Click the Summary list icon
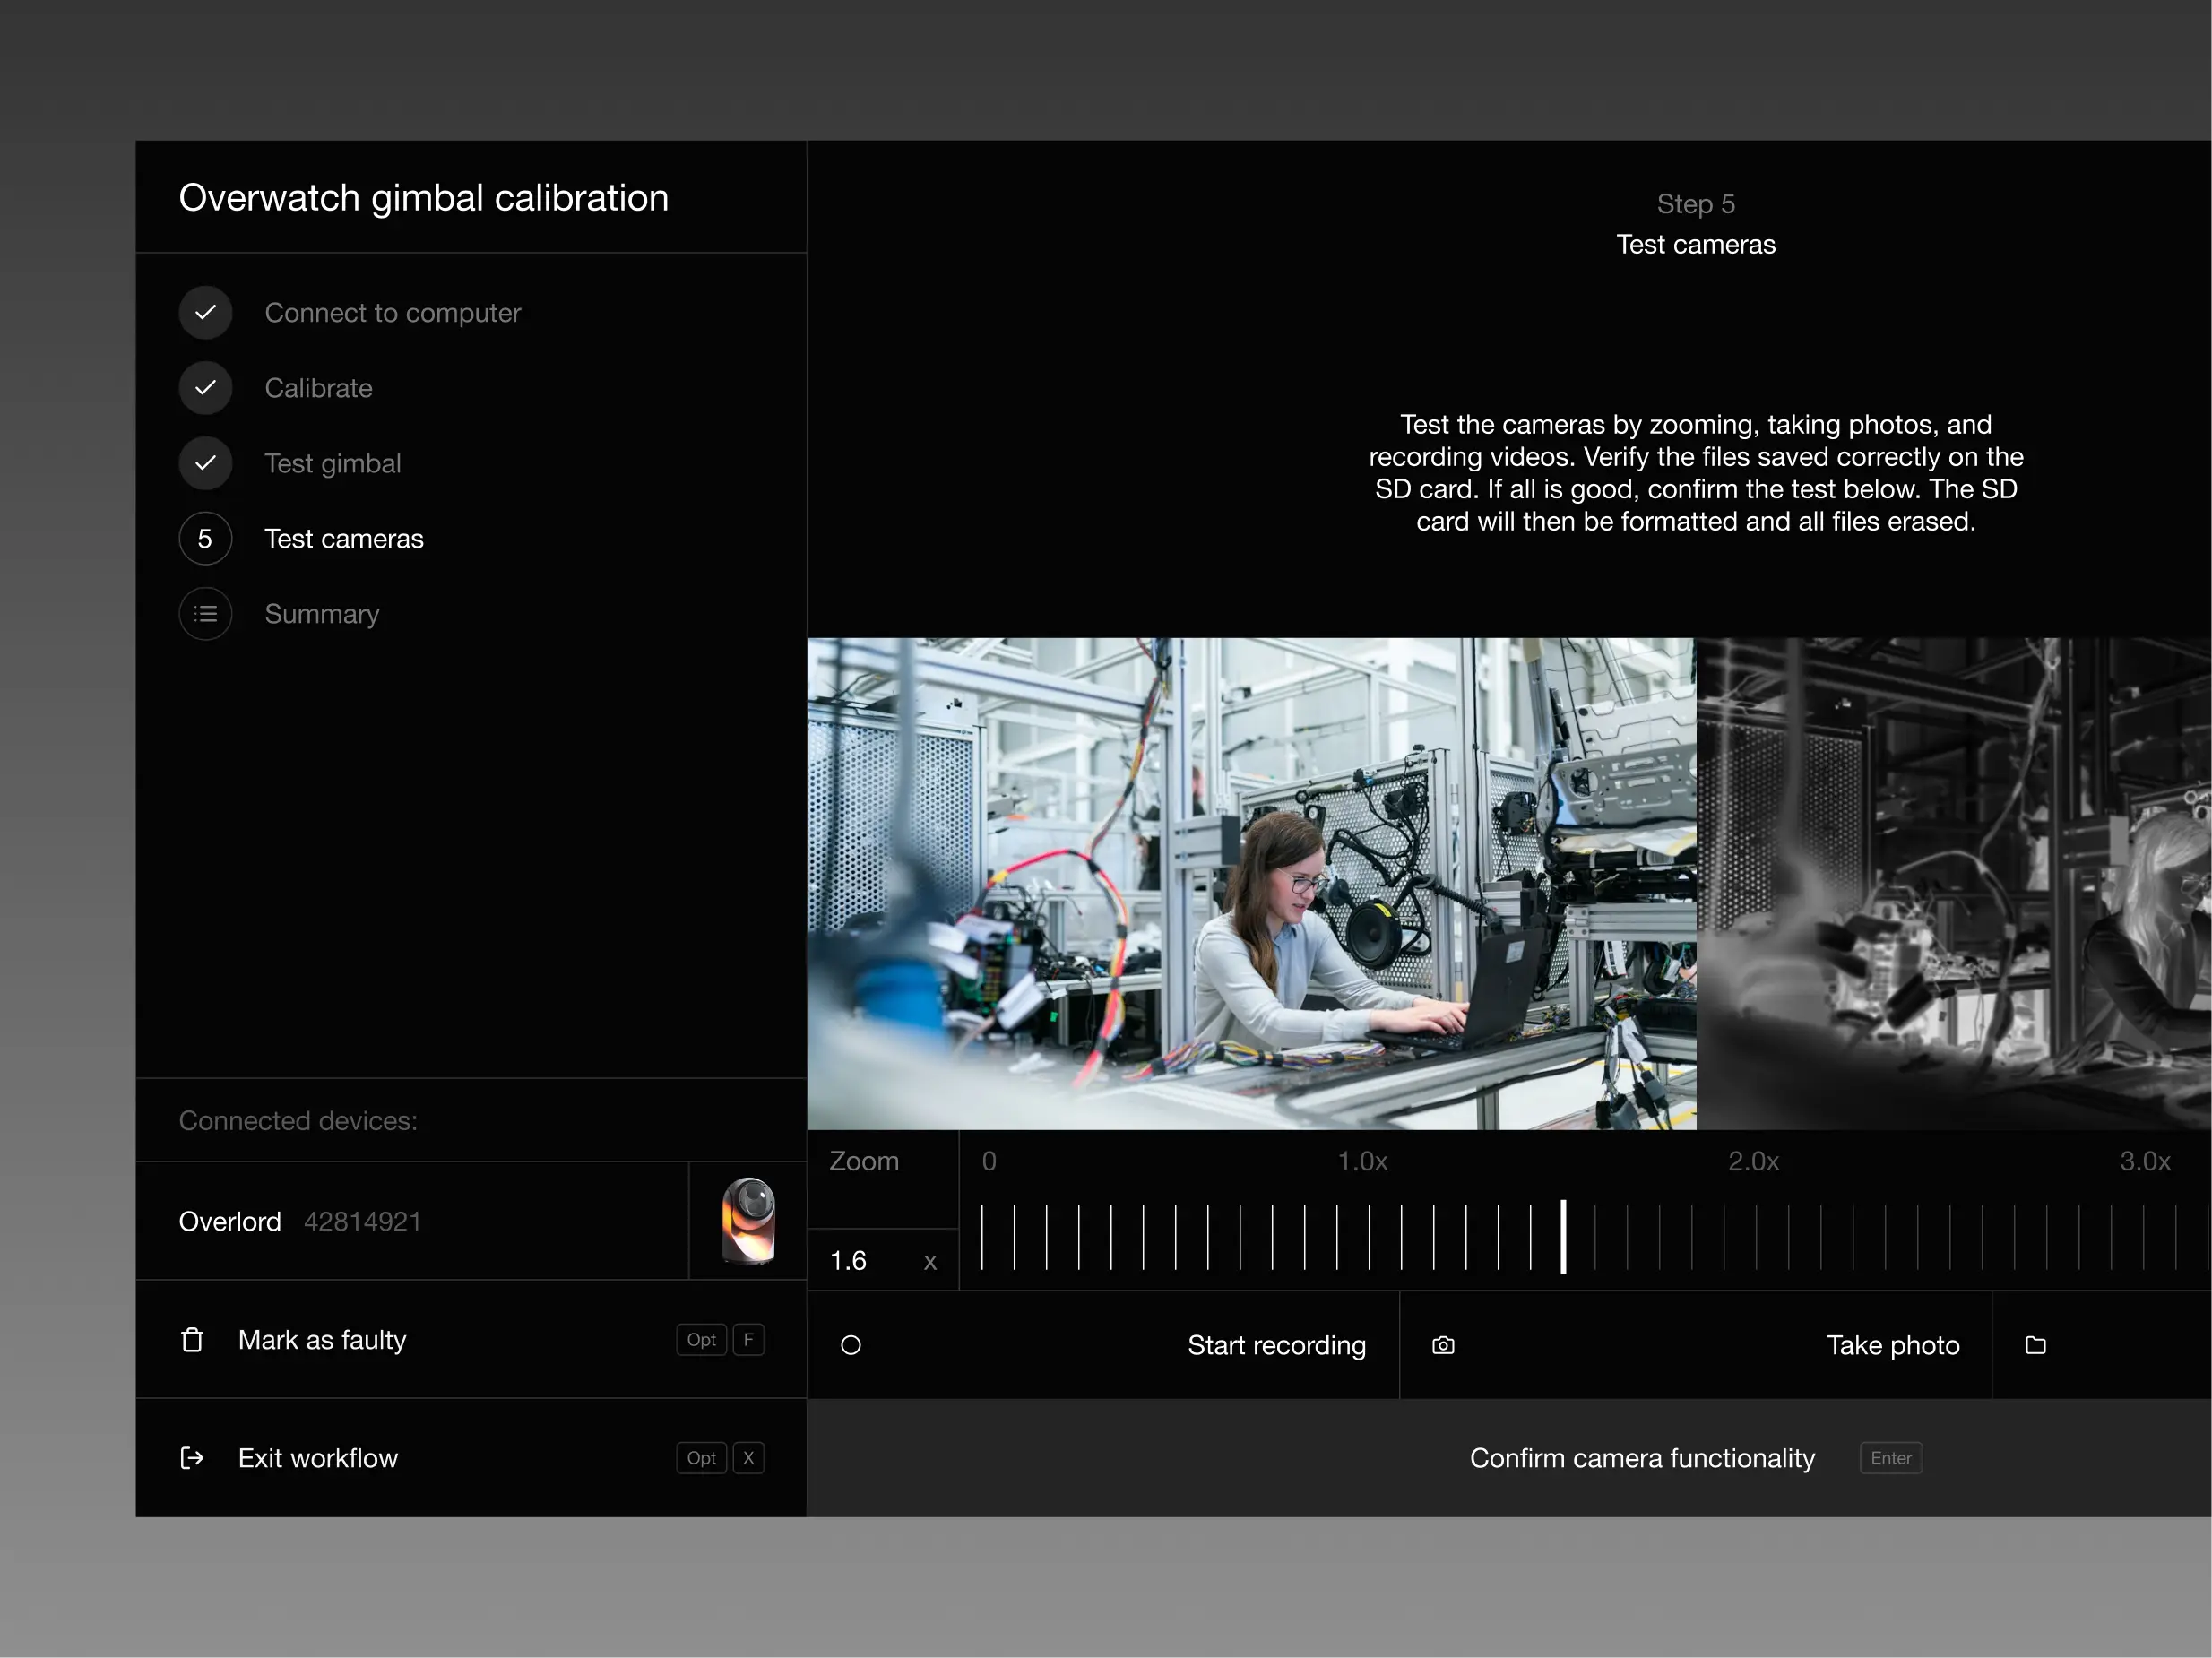 click(x=205, y=613)
